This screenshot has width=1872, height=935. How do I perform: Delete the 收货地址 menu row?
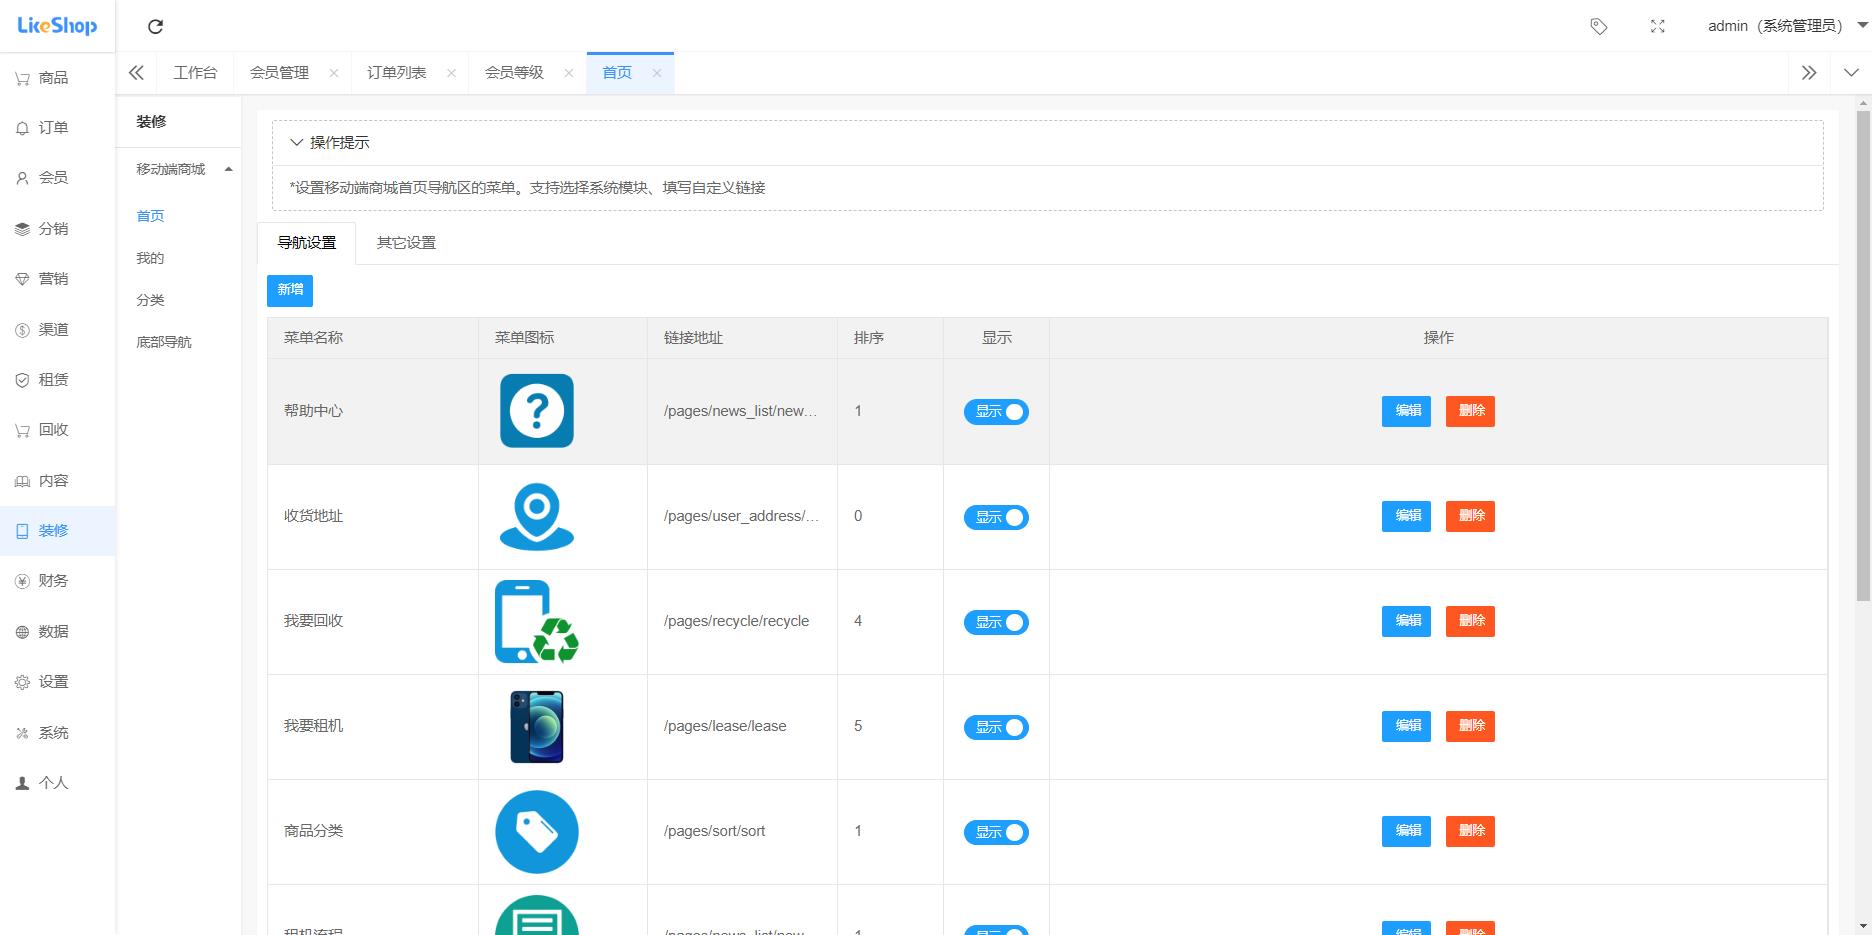(x=1470, y=516)
